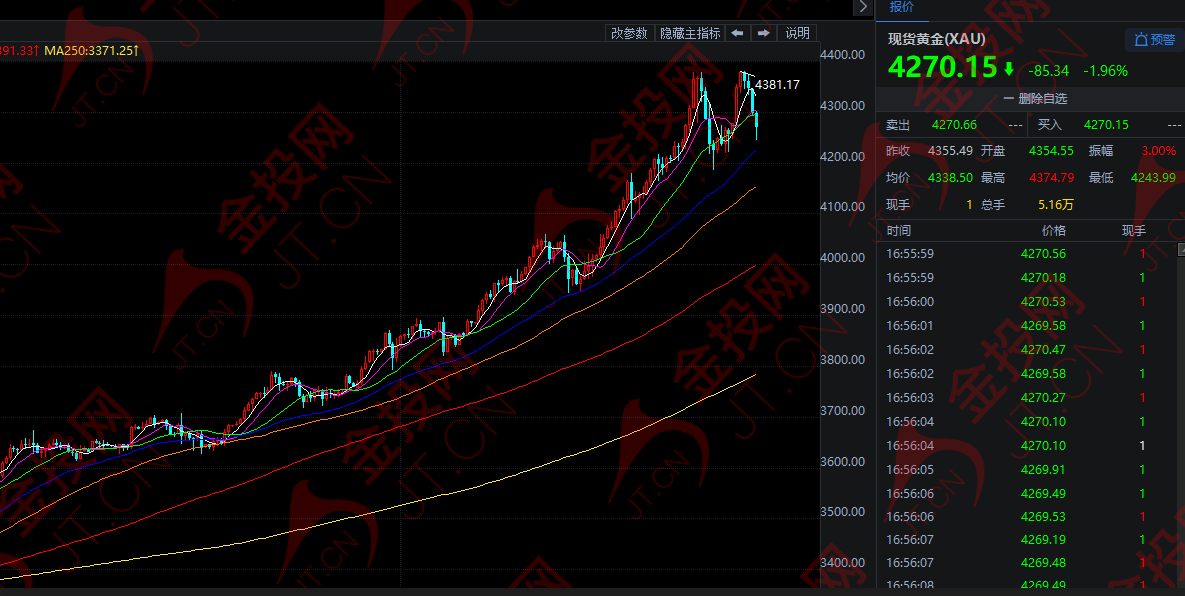Click the large 4270.15 latest price
The height and width of the screenshot is (596, 1185).
pos(942,68)
